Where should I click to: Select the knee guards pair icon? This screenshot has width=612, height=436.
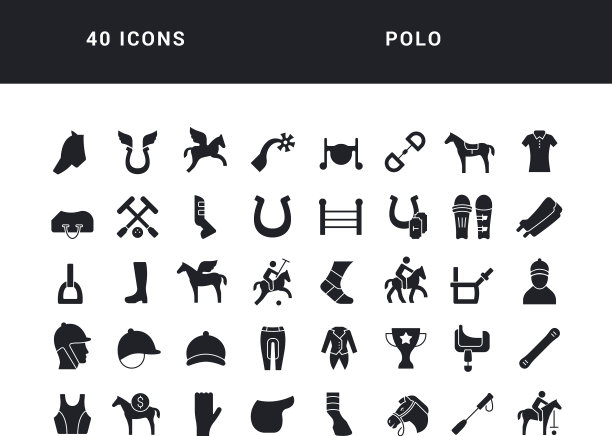(472, 217)
